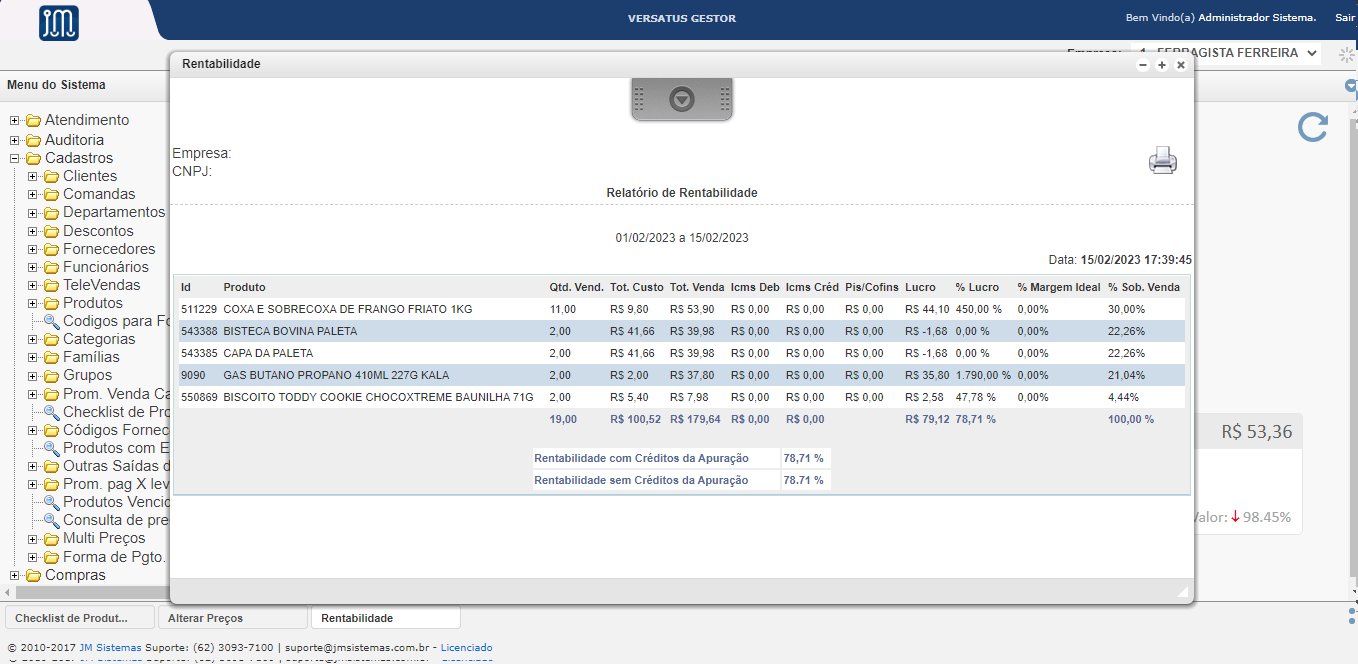1358x664 pixels.
Task: Expand the Compras tree node
Action: [15, 575]
